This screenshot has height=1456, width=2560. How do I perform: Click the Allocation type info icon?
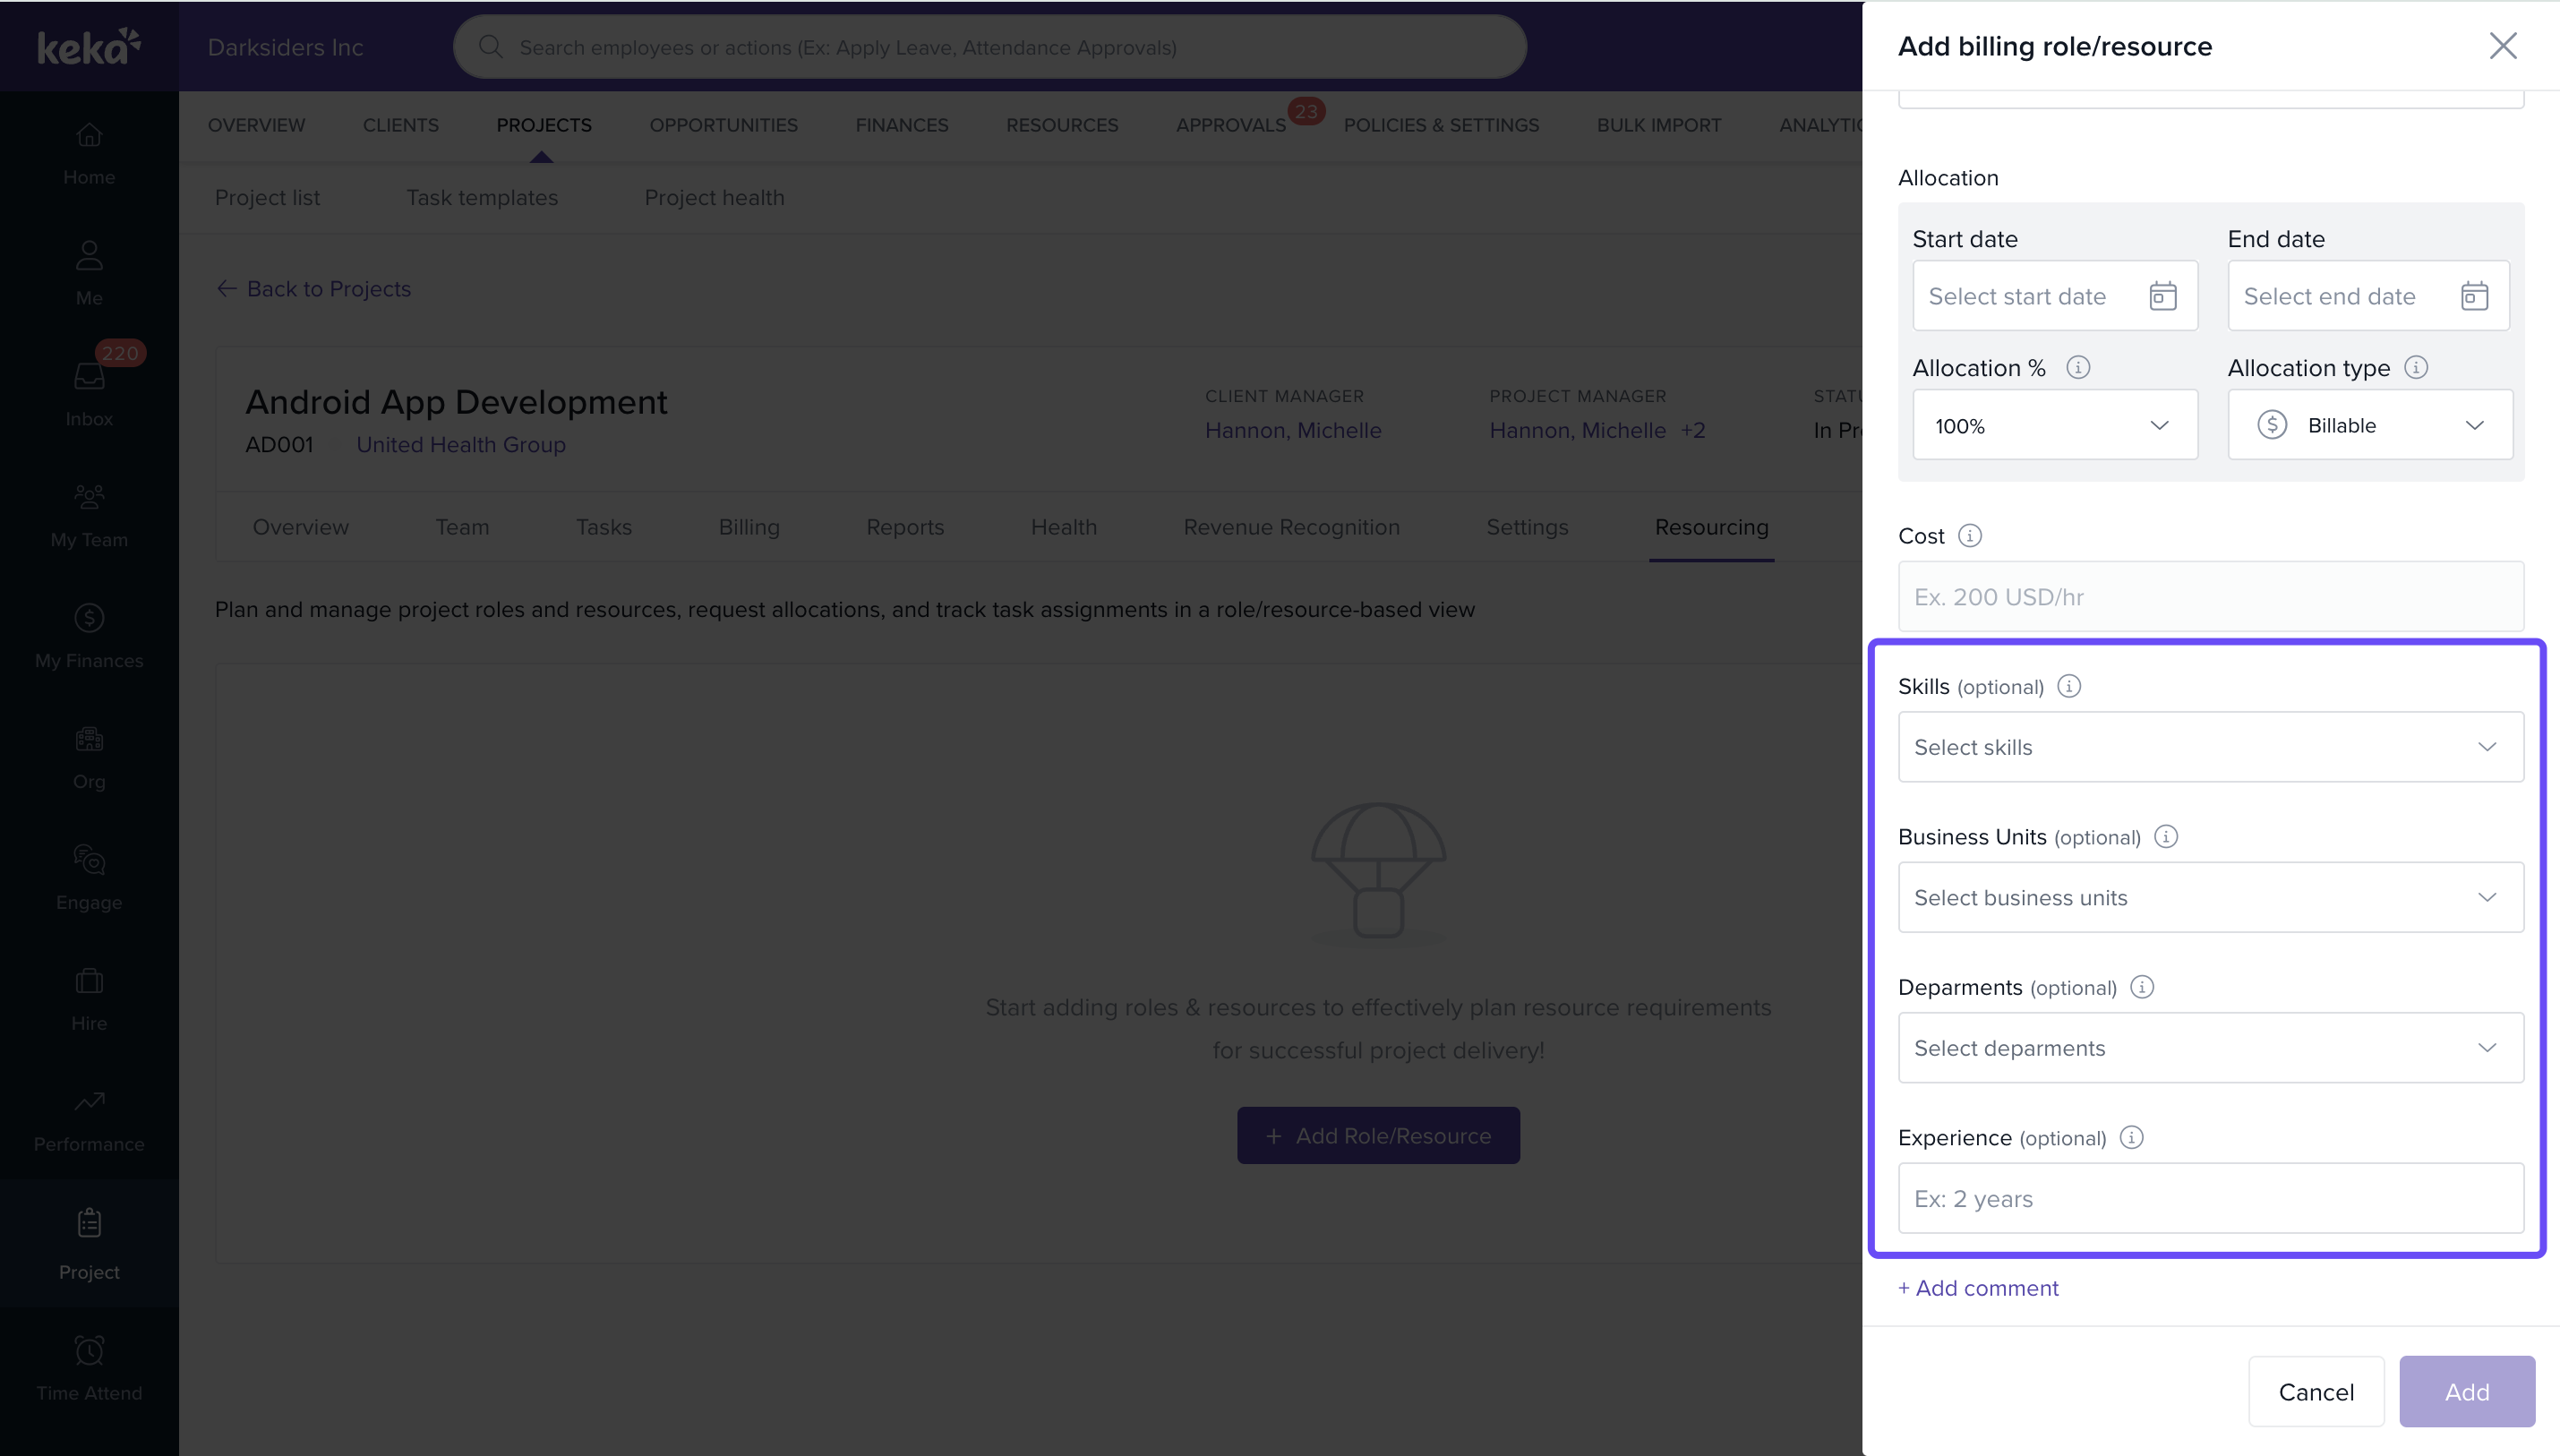pyautogui.click(x=2416, y=367)
